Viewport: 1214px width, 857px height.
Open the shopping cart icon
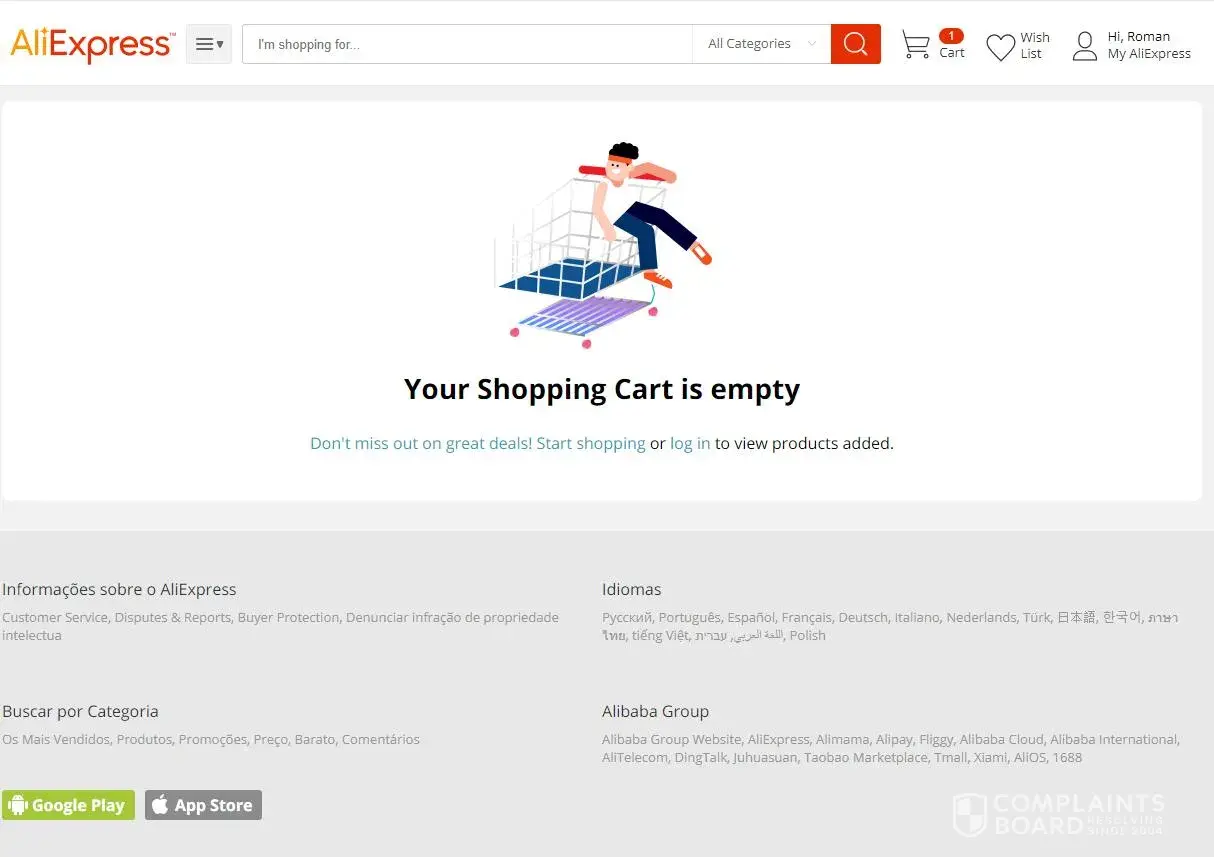point(915,45)
